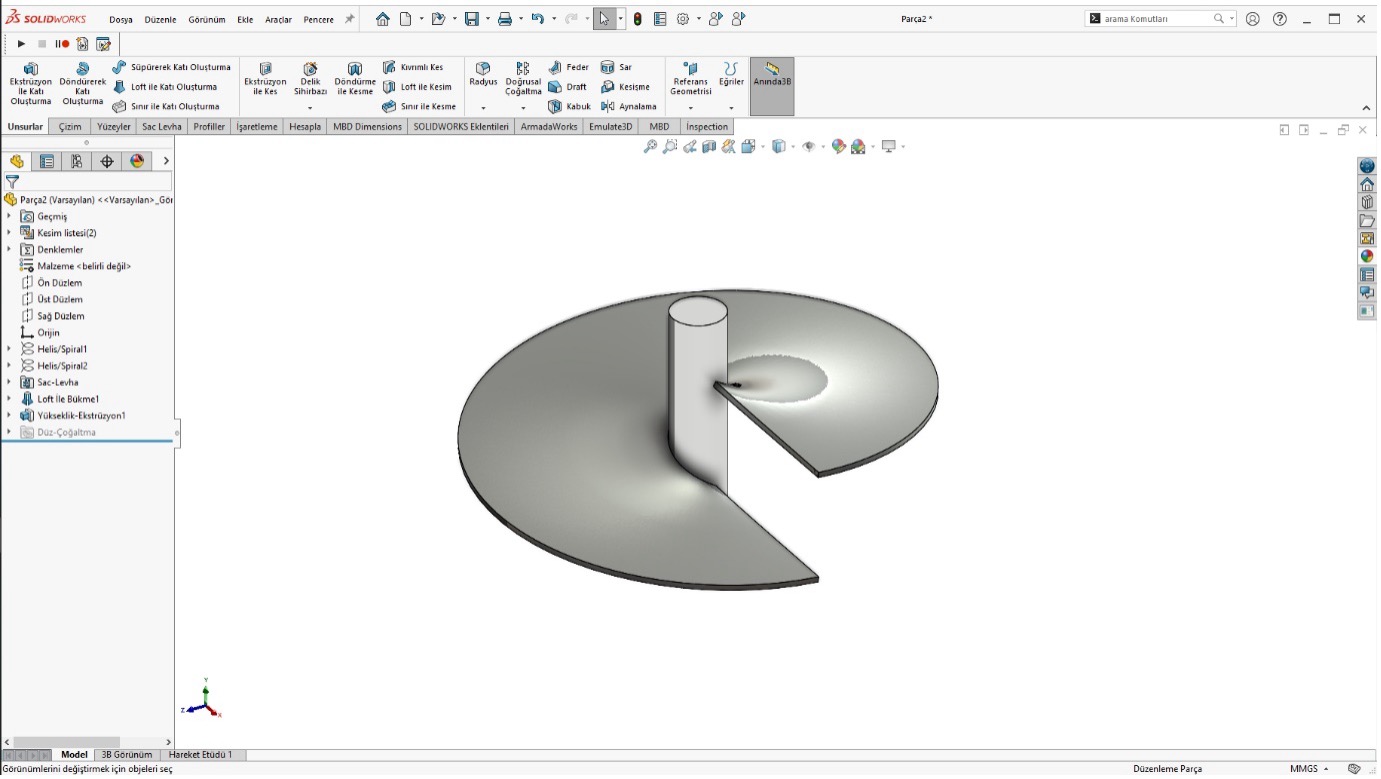Toggle Hide/Show Items eye icon

810,146
